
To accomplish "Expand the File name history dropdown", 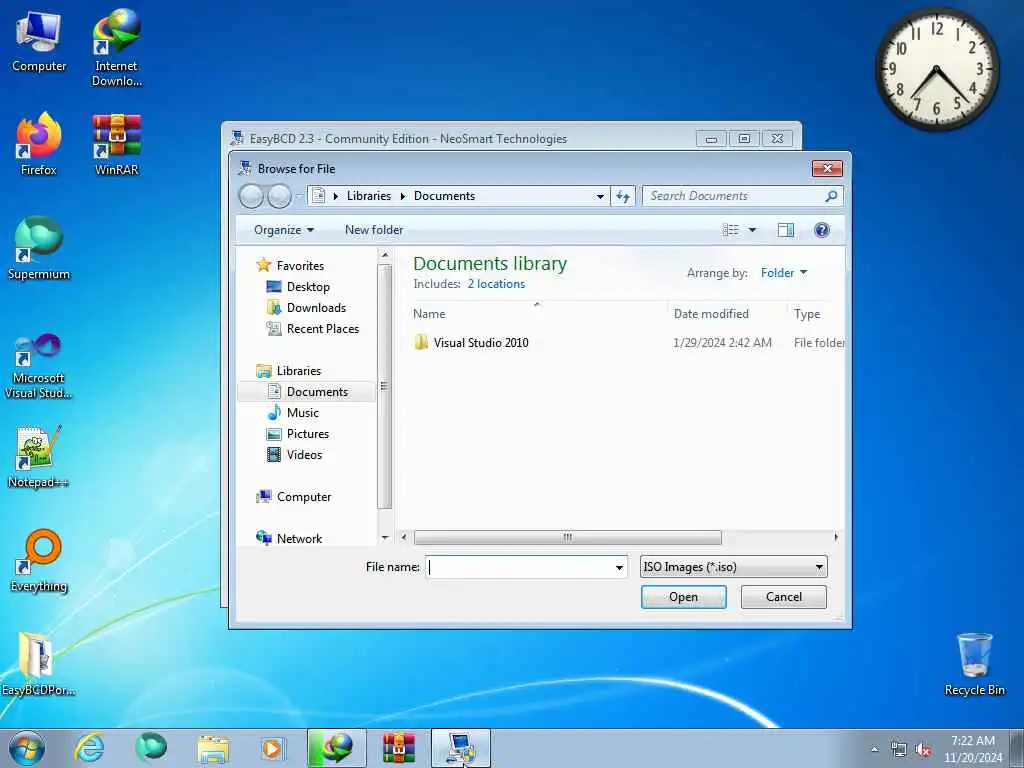I will point(619,568).
